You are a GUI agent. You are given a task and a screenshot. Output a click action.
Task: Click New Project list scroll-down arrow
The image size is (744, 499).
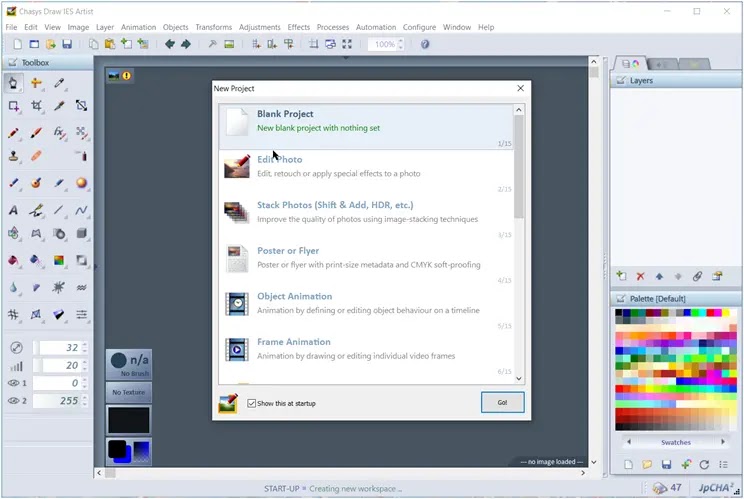(x=519, y=378)
